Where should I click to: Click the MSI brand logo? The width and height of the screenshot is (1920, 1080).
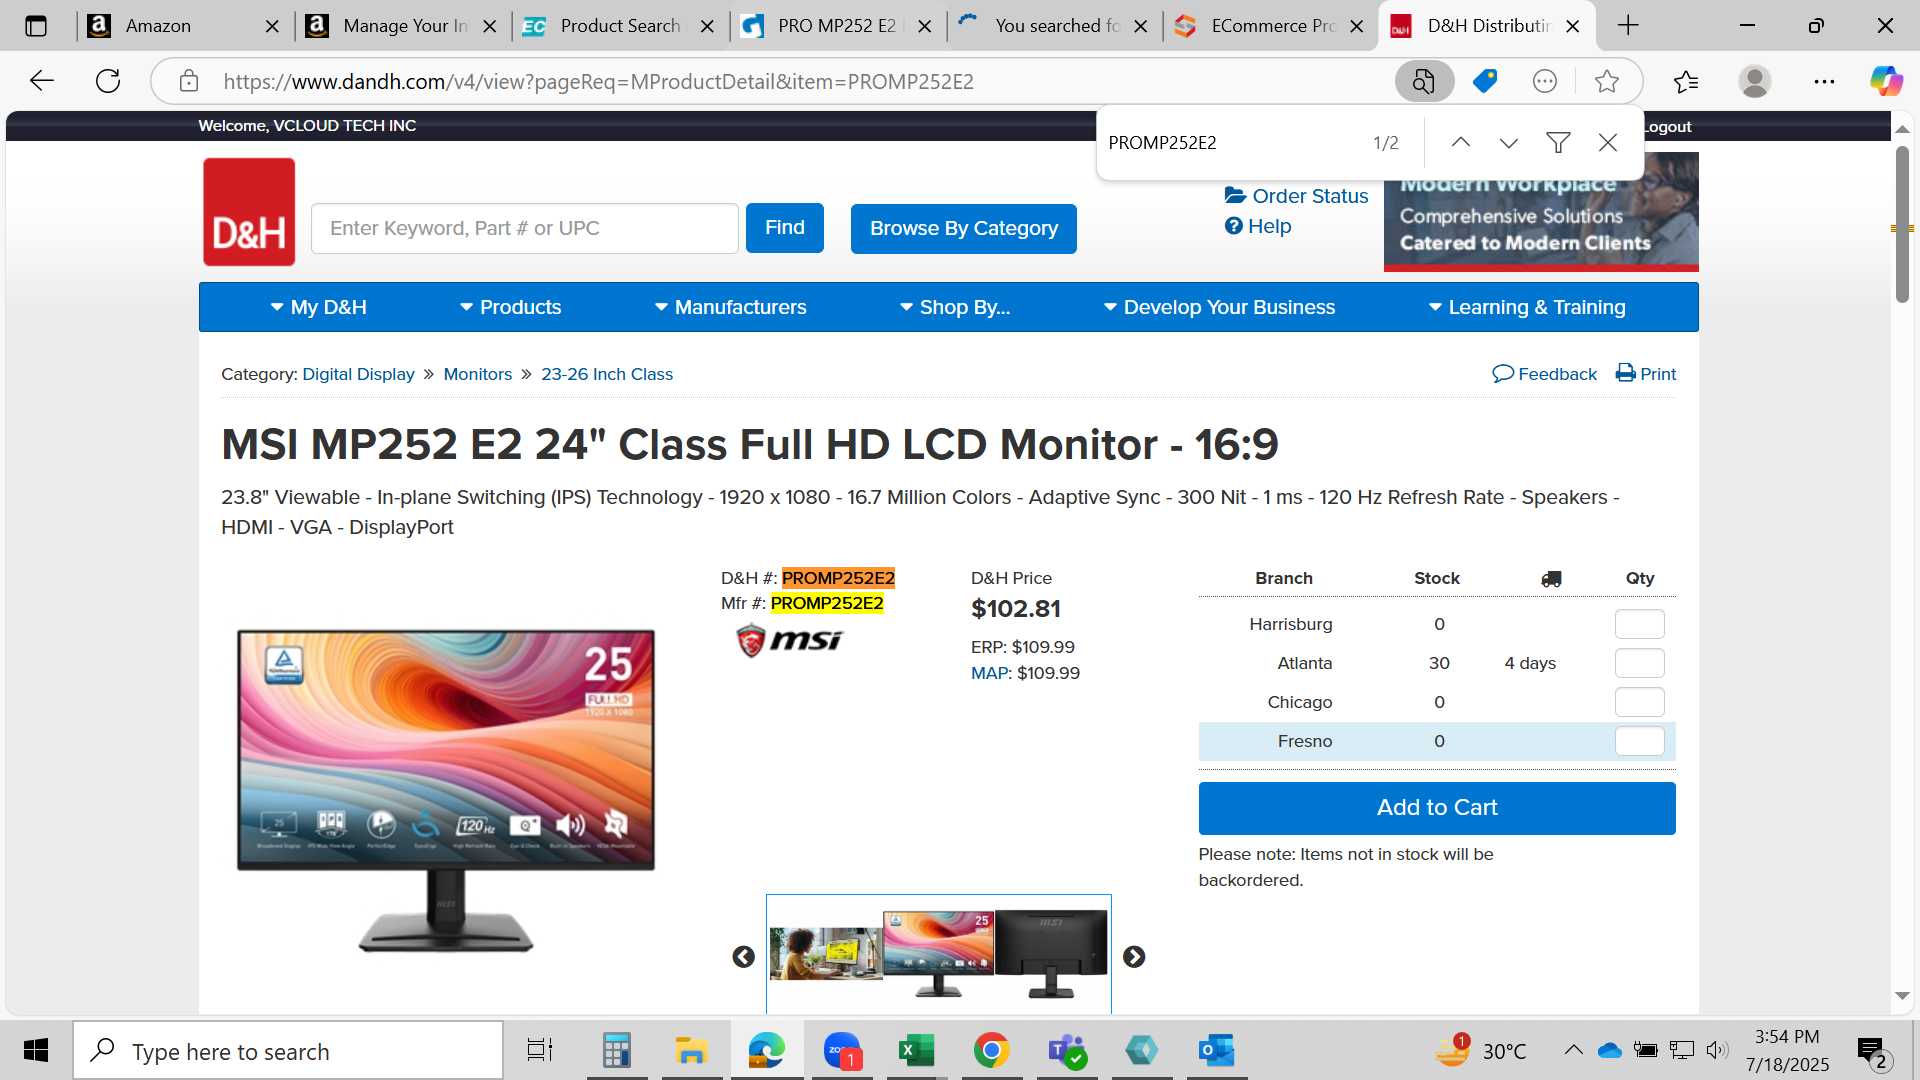(789, 640)
